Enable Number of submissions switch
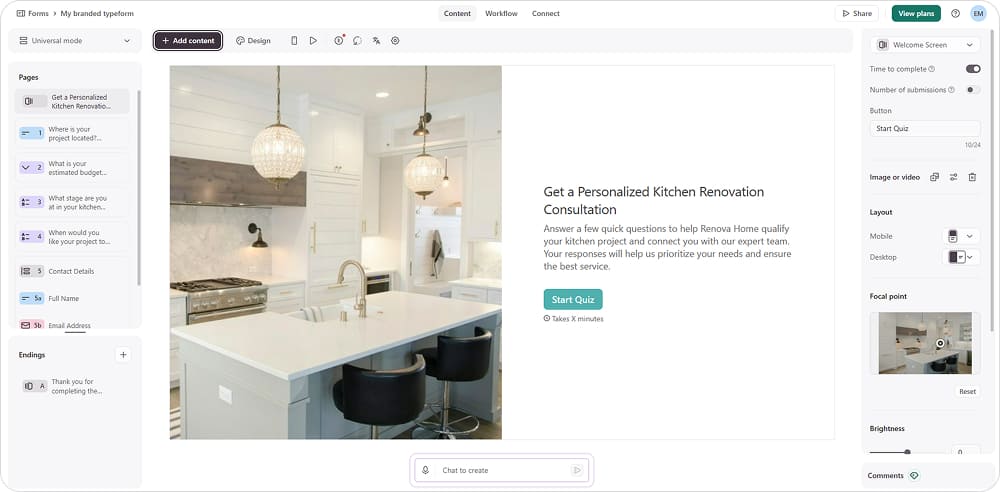The height and width of the screenshot is (492, 1000). (x=973, y=90)
